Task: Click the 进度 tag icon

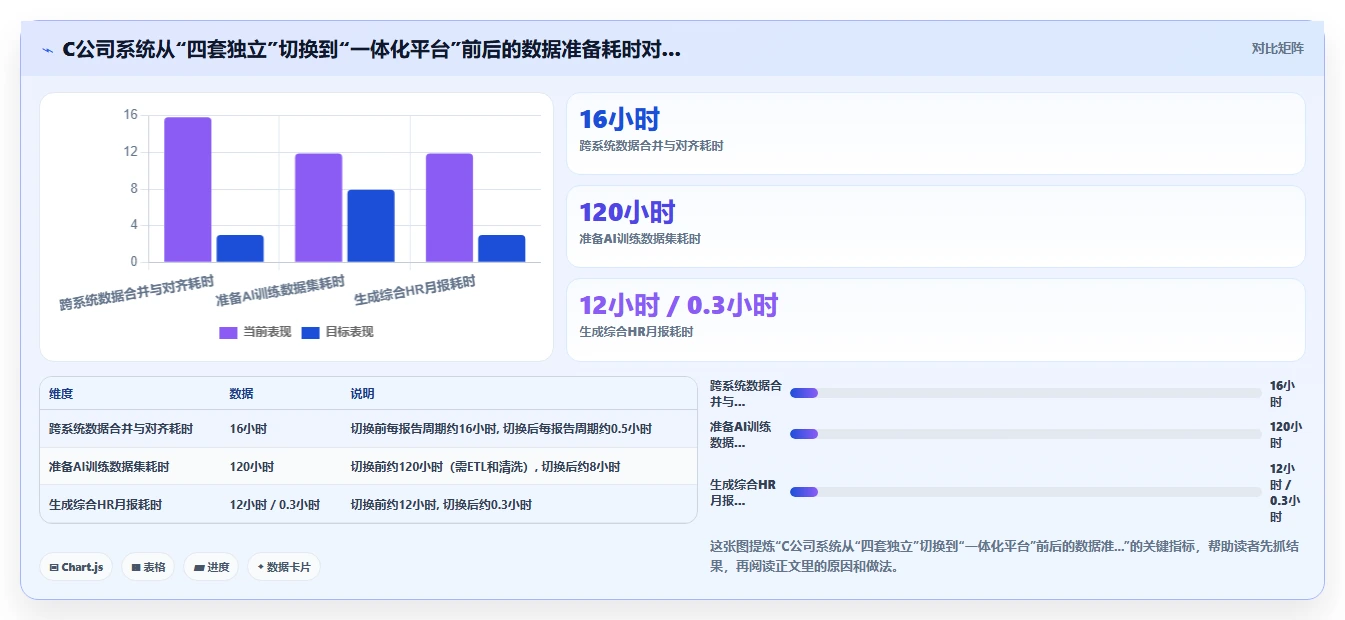Action: tap(199, 567)
